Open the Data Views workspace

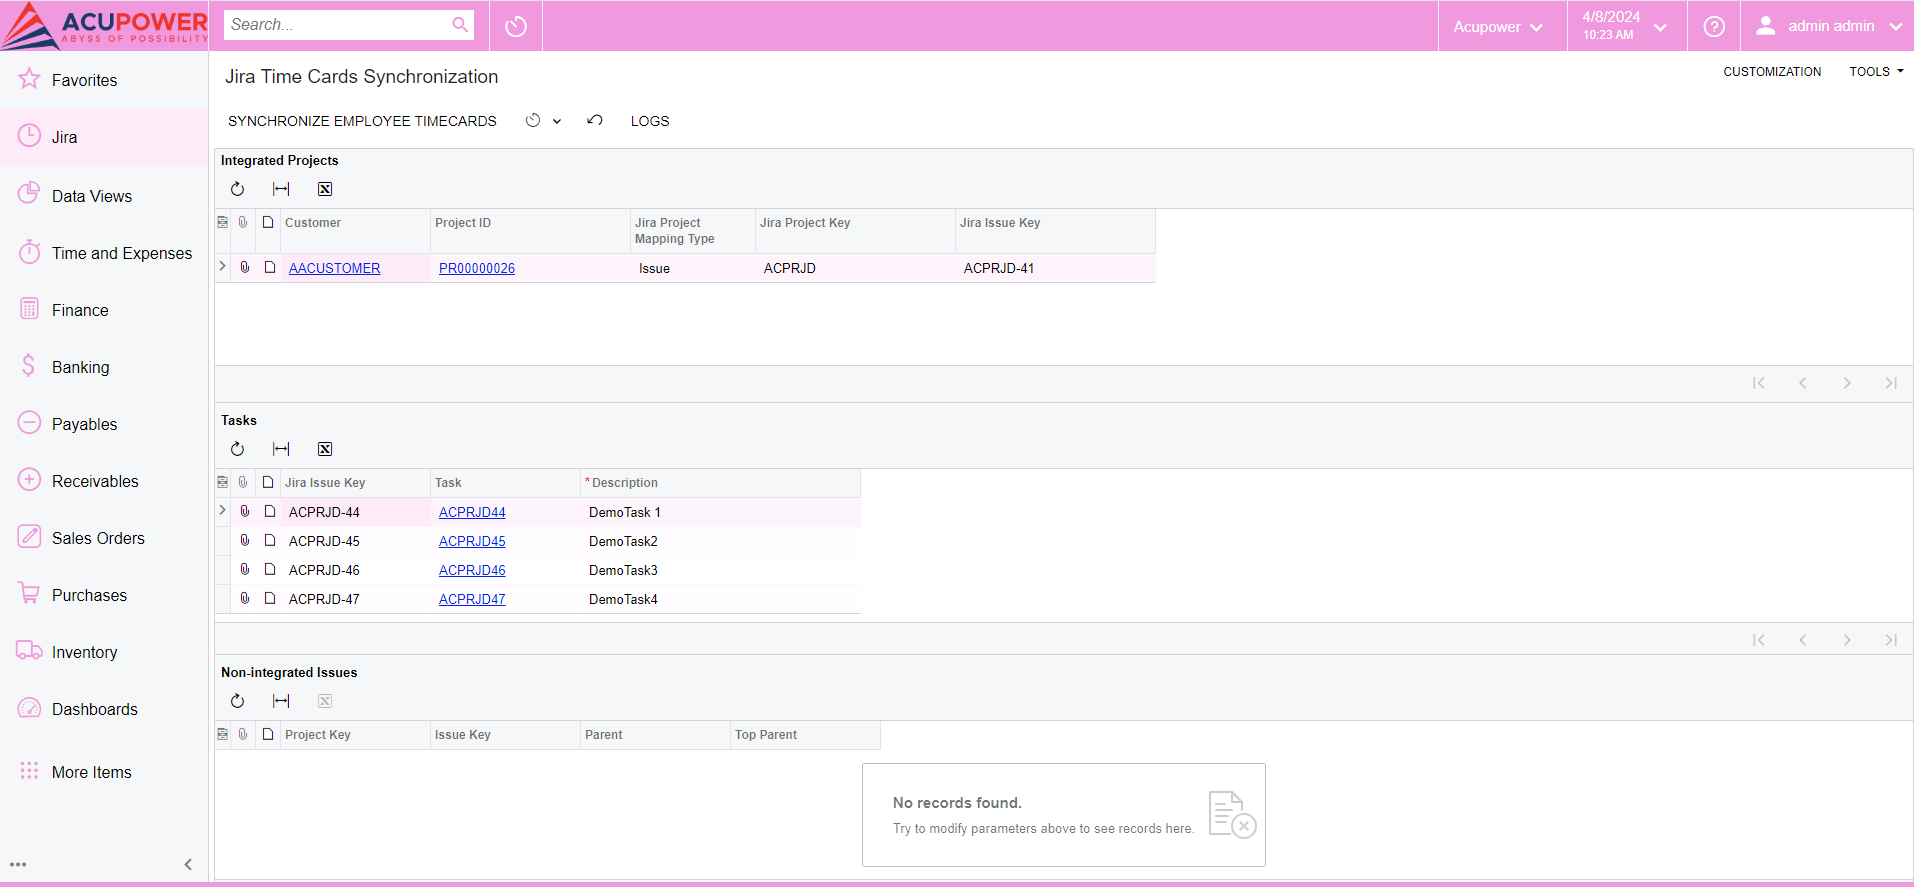[104, 196]
